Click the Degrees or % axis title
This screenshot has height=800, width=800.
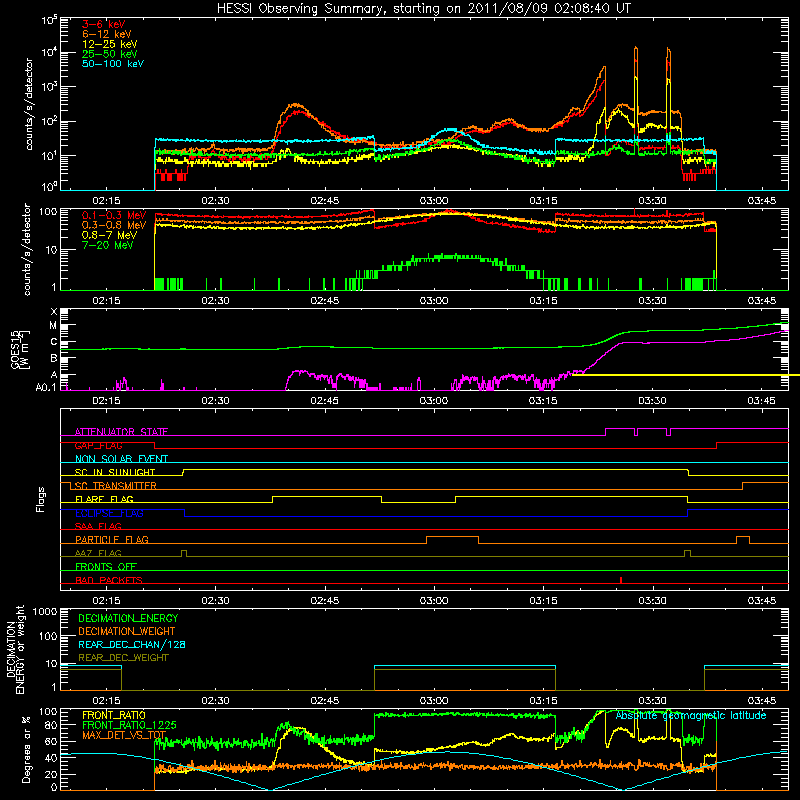point(27,749)
